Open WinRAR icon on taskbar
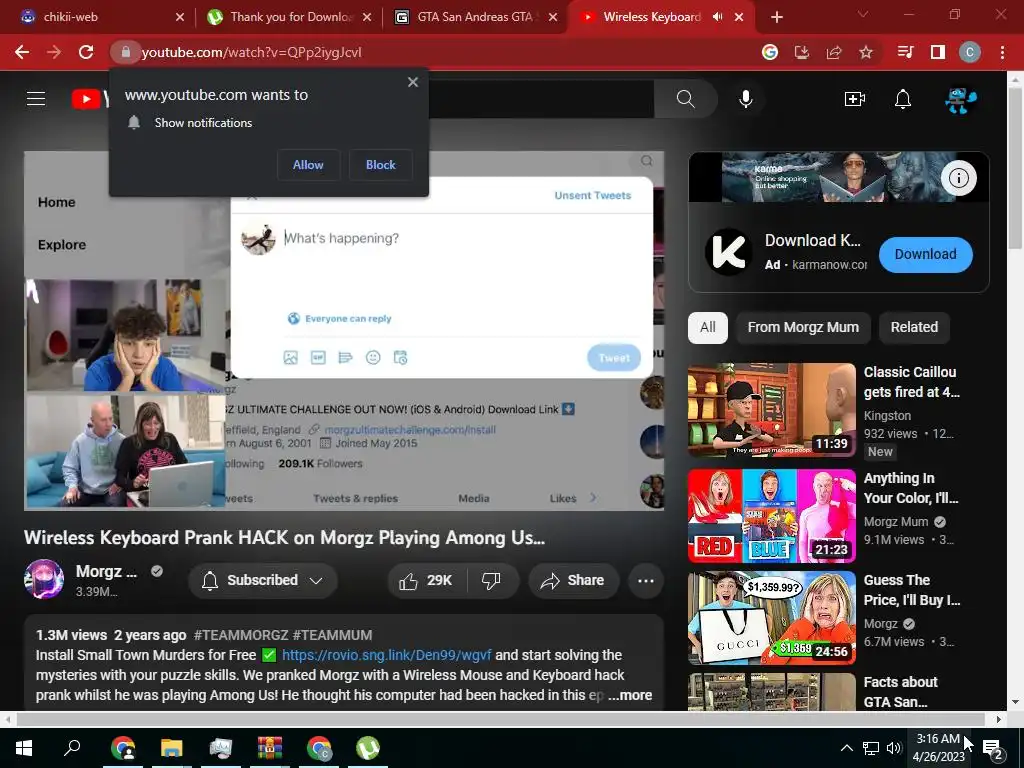The image size is (1024, 768). 269,748
